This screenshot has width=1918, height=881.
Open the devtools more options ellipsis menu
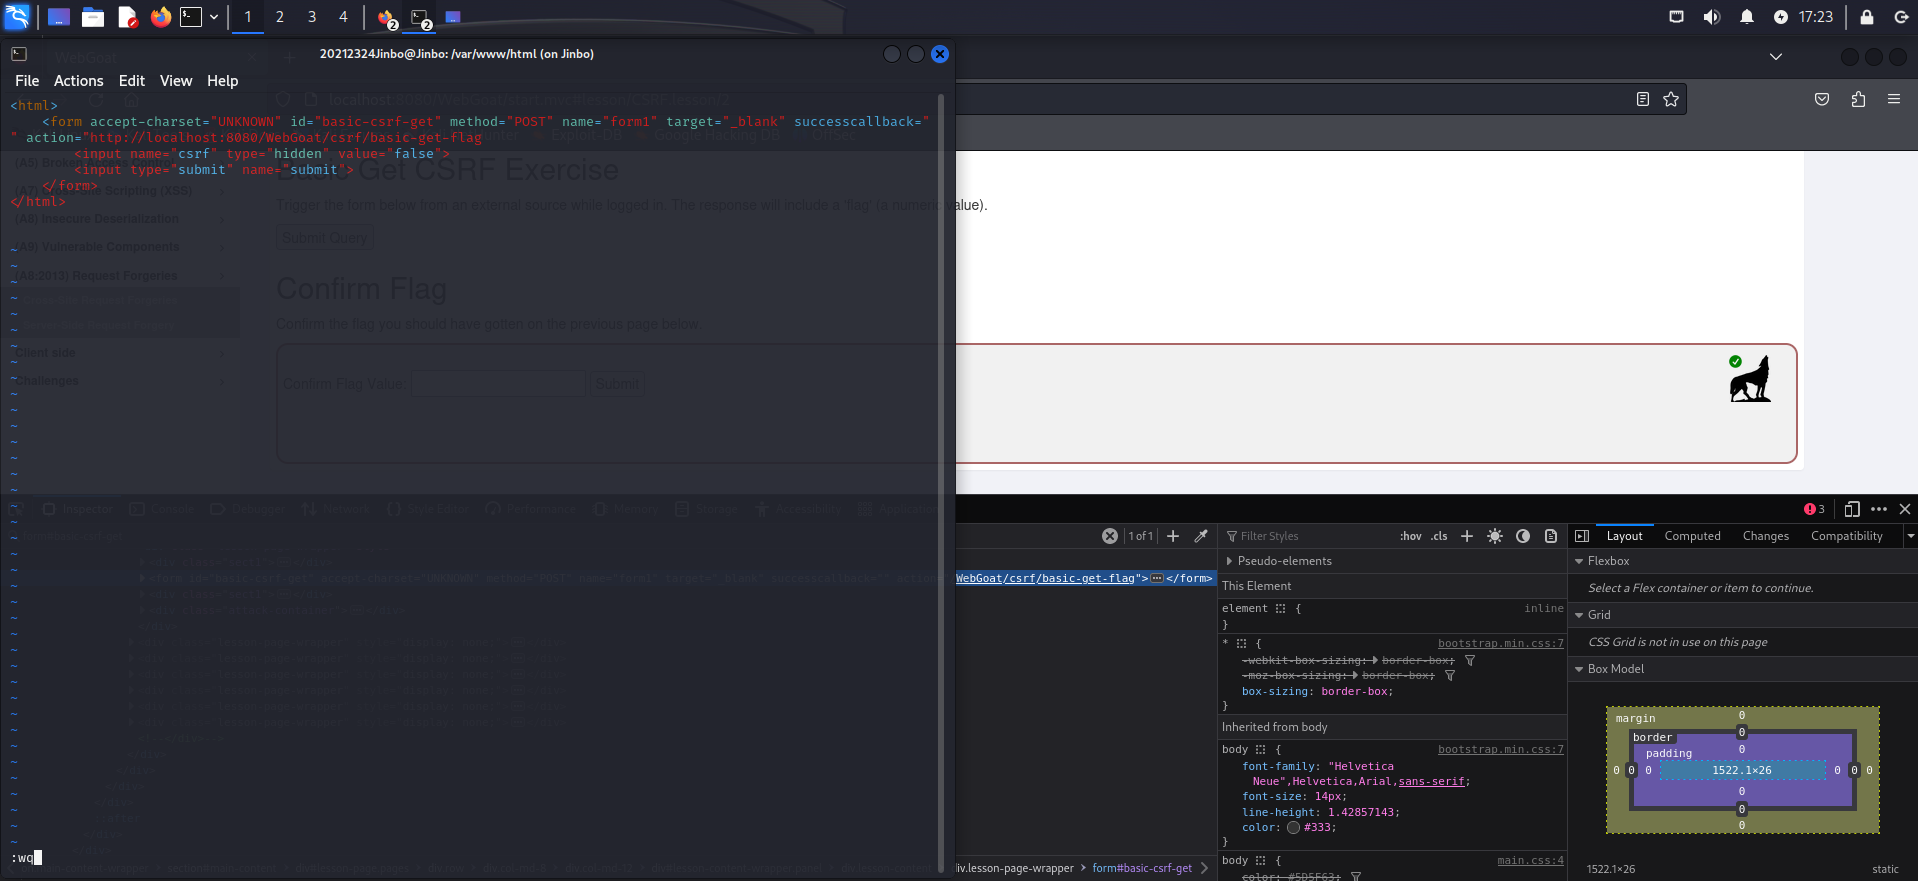(x=1879, y=509)
